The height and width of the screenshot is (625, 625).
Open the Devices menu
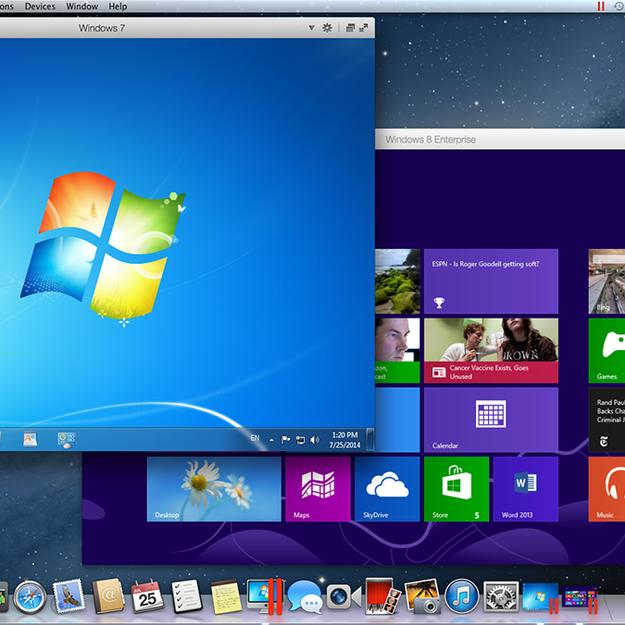pyautogui.click(x=40, y=6)
